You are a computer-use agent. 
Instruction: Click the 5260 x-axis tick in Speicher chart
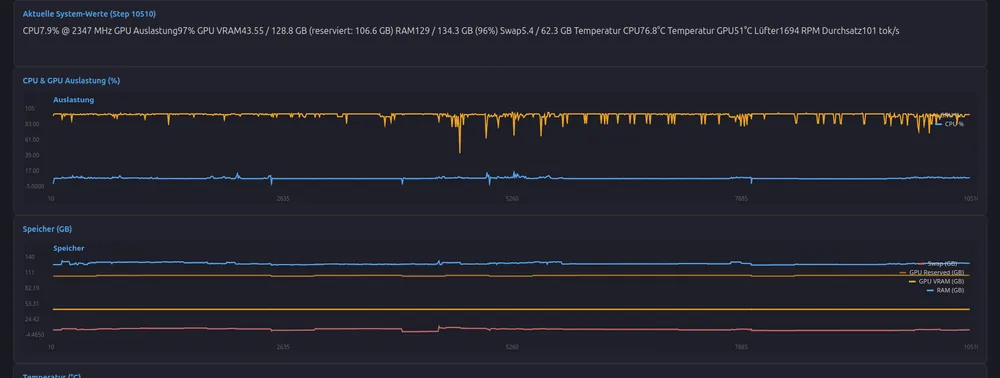(x=512, y=347)
